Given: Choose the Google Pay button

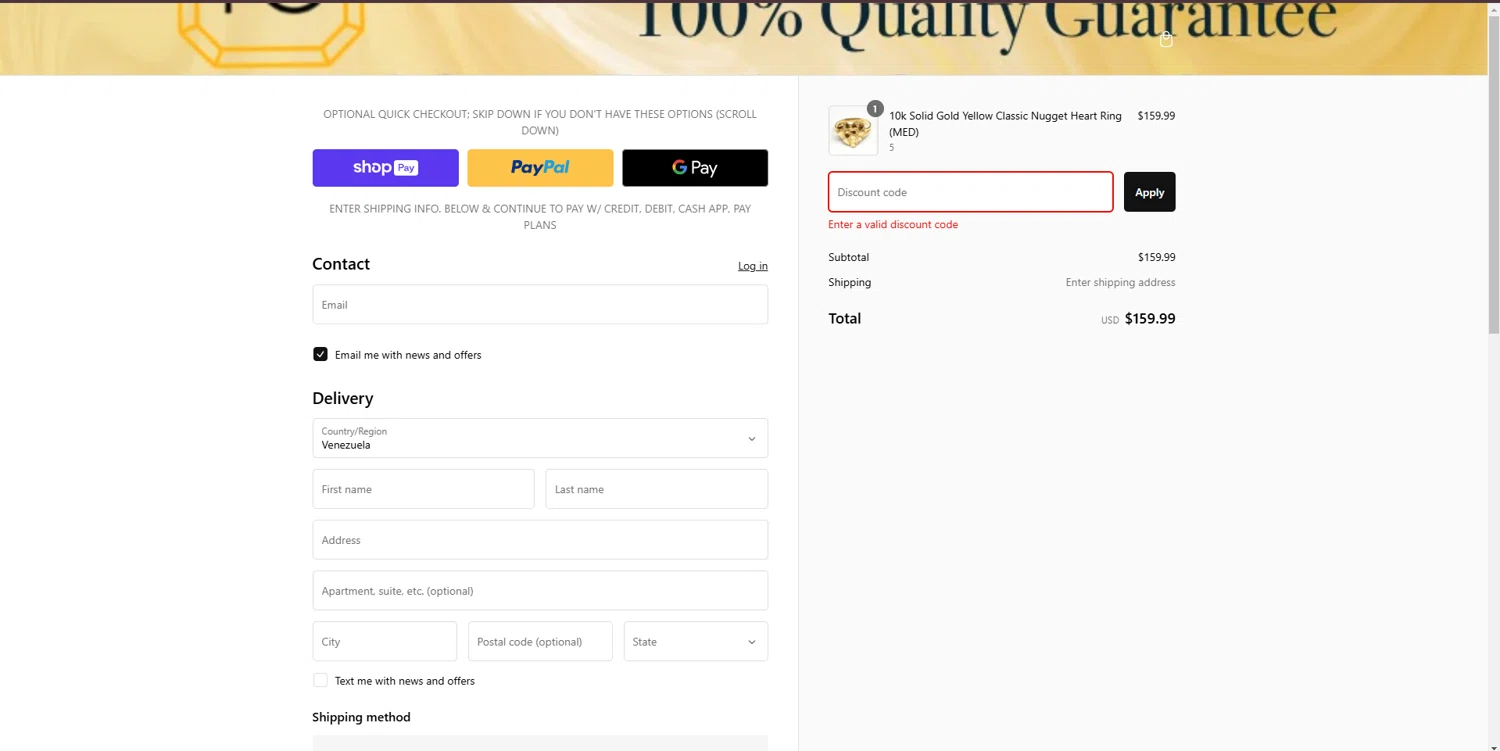Looking at the screenshot, I should [x=695, y=168].
